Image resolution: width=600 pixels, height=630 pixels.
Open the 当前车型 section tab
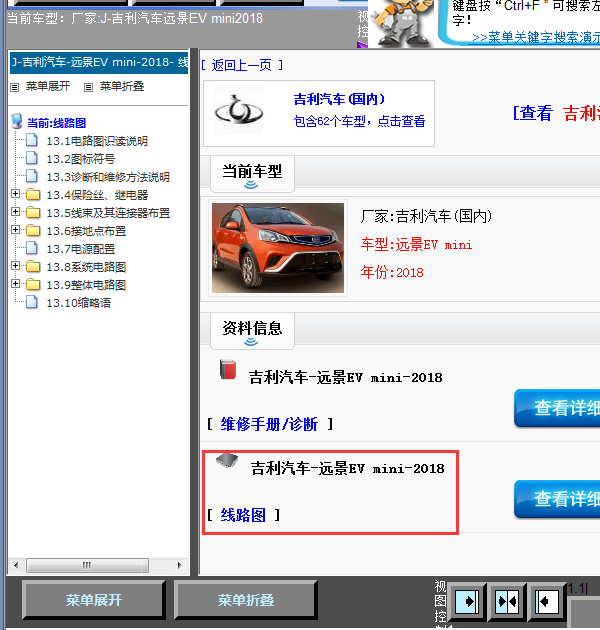click(x=252, y=174)
